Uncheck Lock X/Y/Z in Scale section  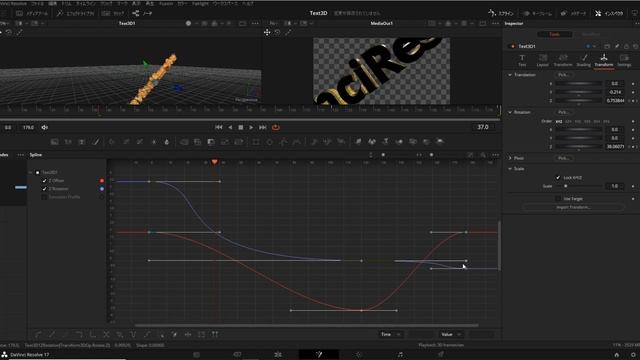coord(558,178)
